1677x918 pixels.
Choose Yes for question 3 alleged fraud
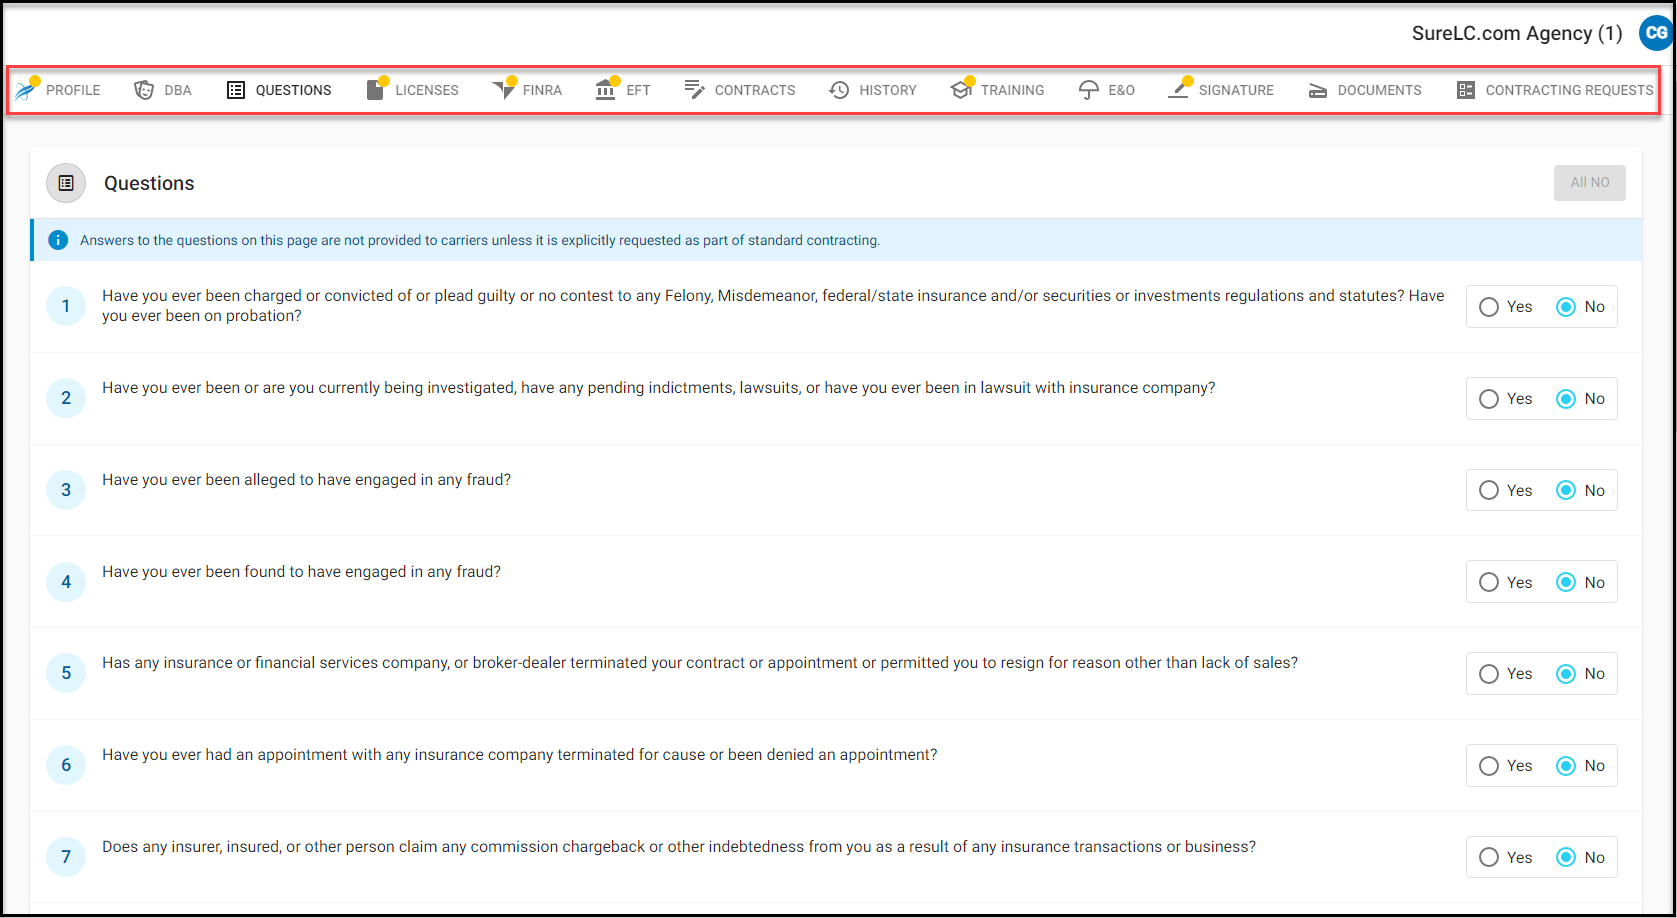[1489, 490]
